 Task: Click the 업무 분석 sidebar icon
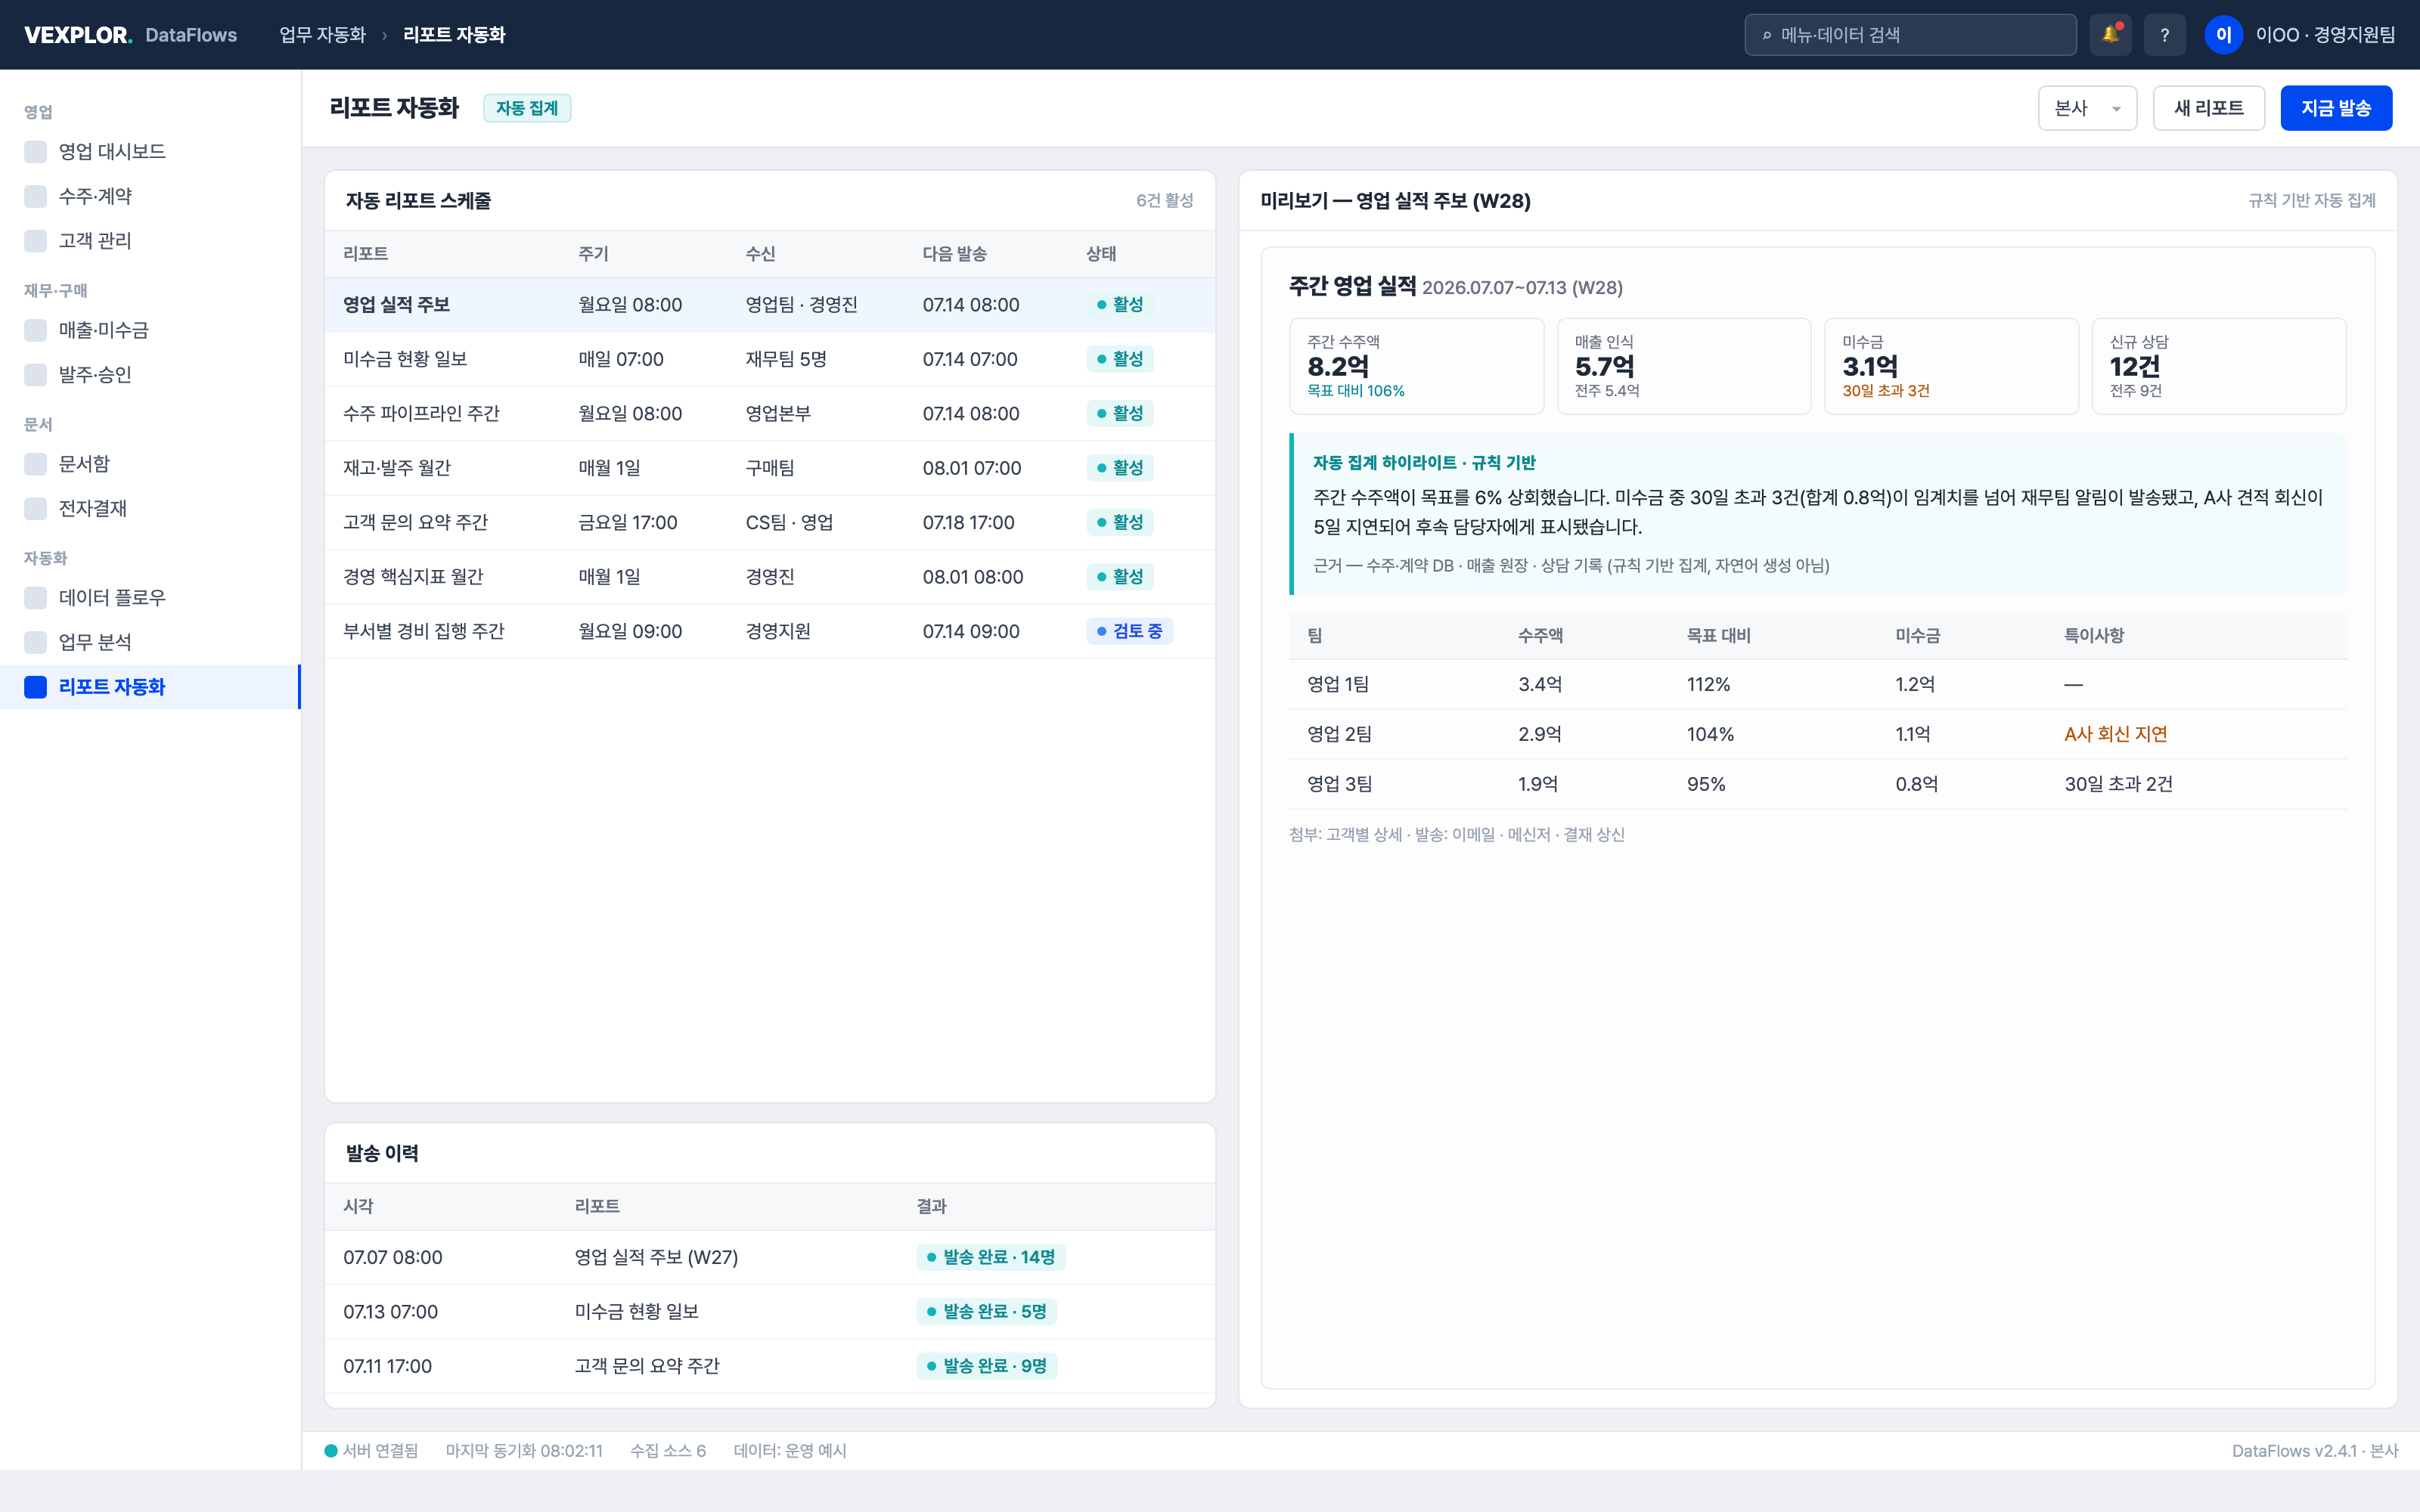tap(35, 642)
